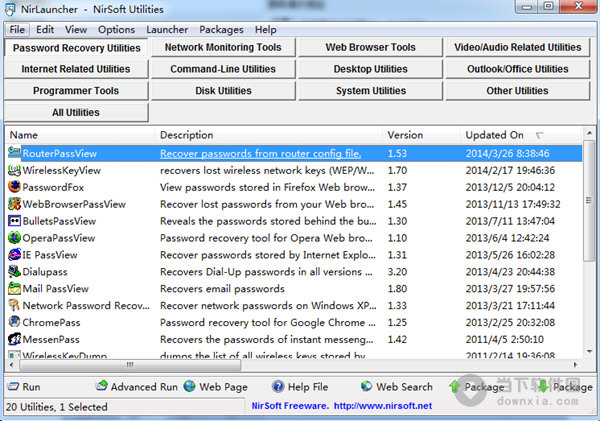Viewport: 600px width, 421px height.
Task: Click the 20 Utilities, 1 Selected status
Action: [x=57, y=407]
